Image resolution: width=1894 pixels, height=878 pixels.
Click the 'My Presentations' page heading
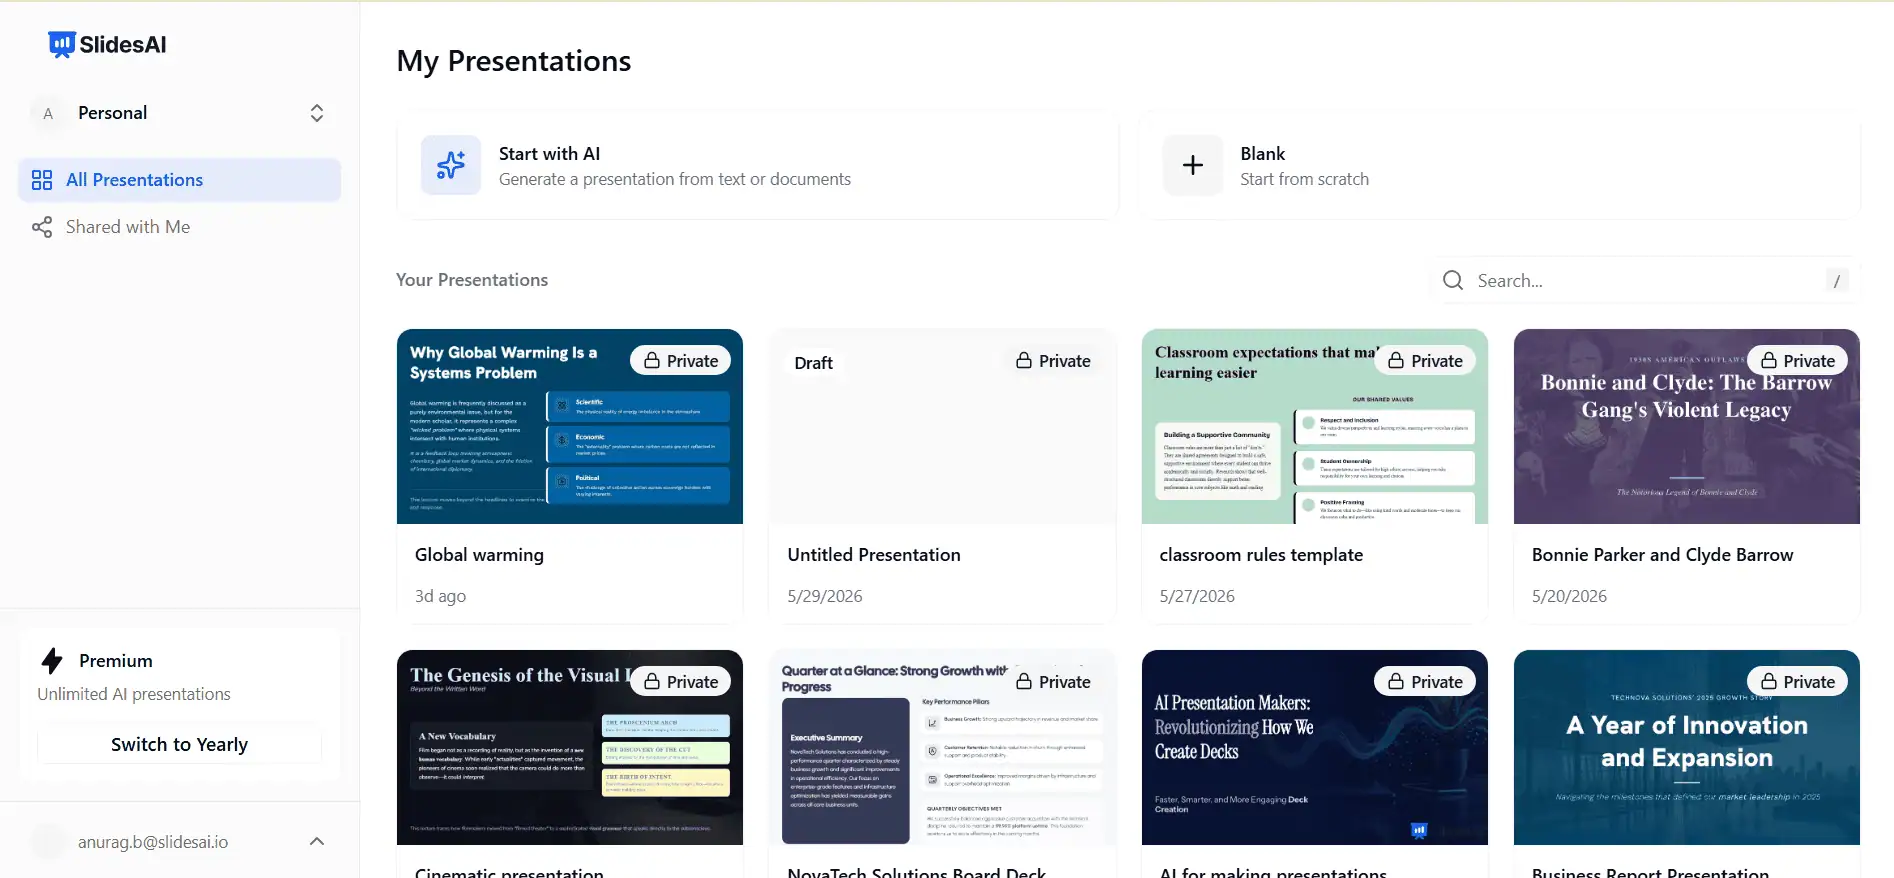514,61
